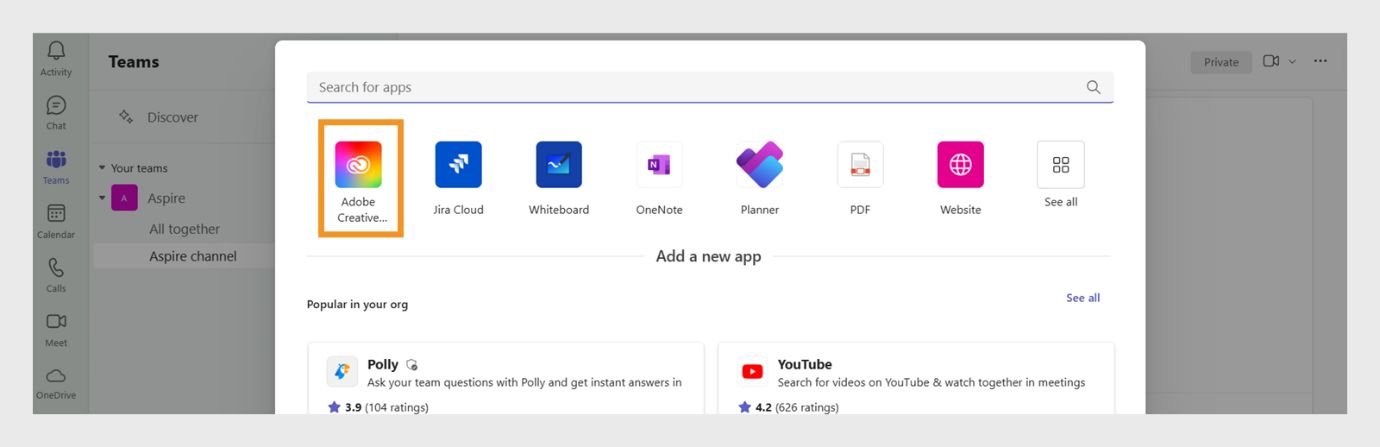The height and width of the screenshot is (447, 1380).
Task: Click the Teams panel heading
Action: [134, 62]
